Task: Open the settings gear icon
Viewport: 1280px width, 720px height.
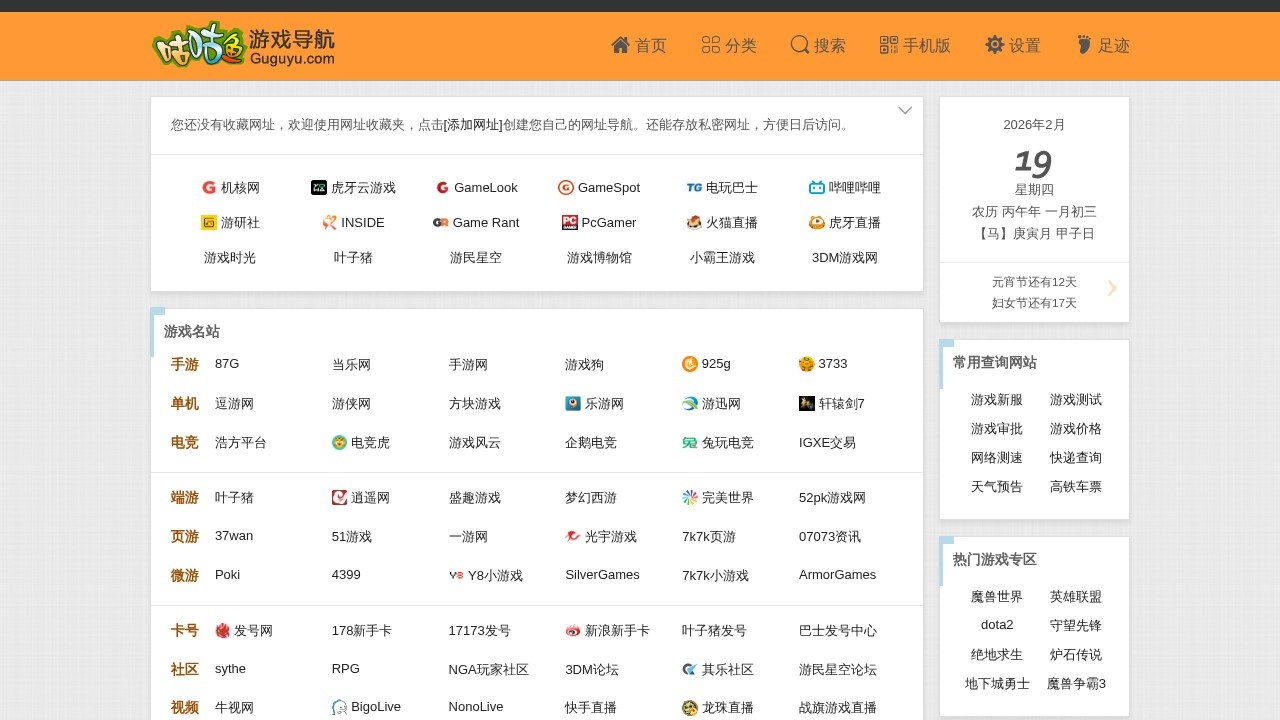Action: [x=994, y=45]
